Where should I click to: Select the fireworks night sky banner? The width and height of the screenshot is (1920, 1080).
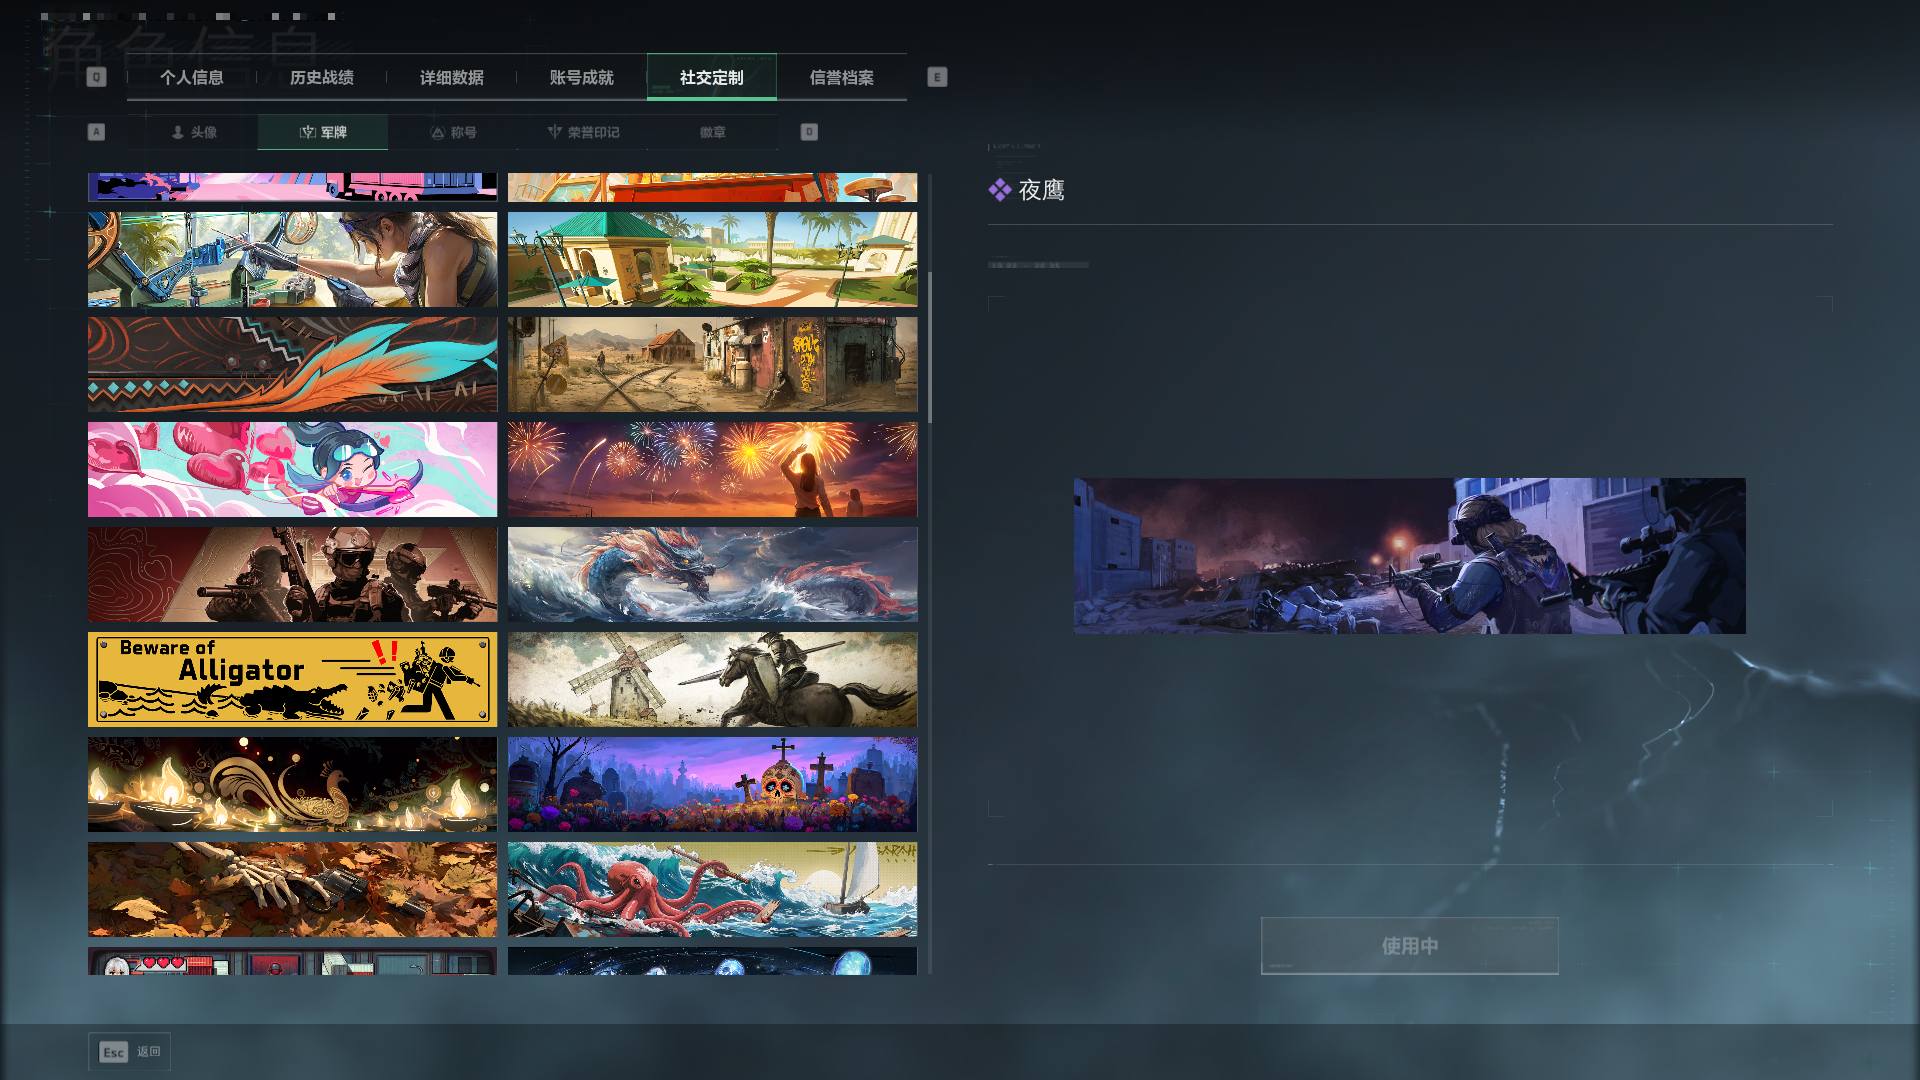pyautogui.click(x=712, y=469)
